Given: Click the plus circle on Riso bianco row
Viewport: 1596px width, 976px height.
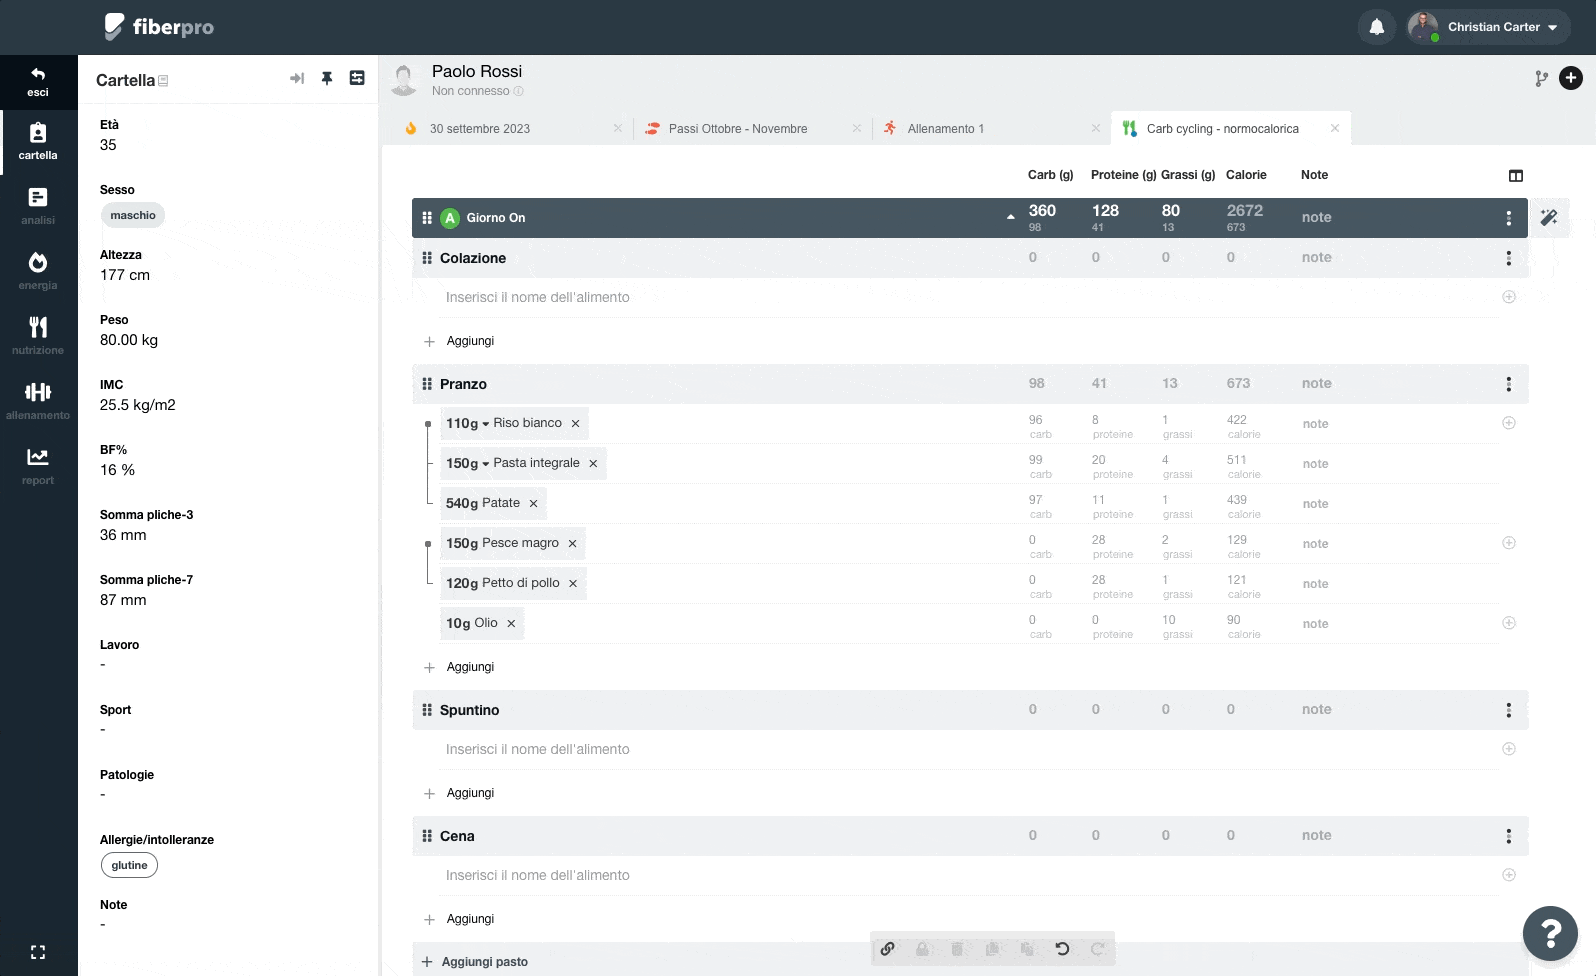Looking at the screenshot, I should point(1509,423).
